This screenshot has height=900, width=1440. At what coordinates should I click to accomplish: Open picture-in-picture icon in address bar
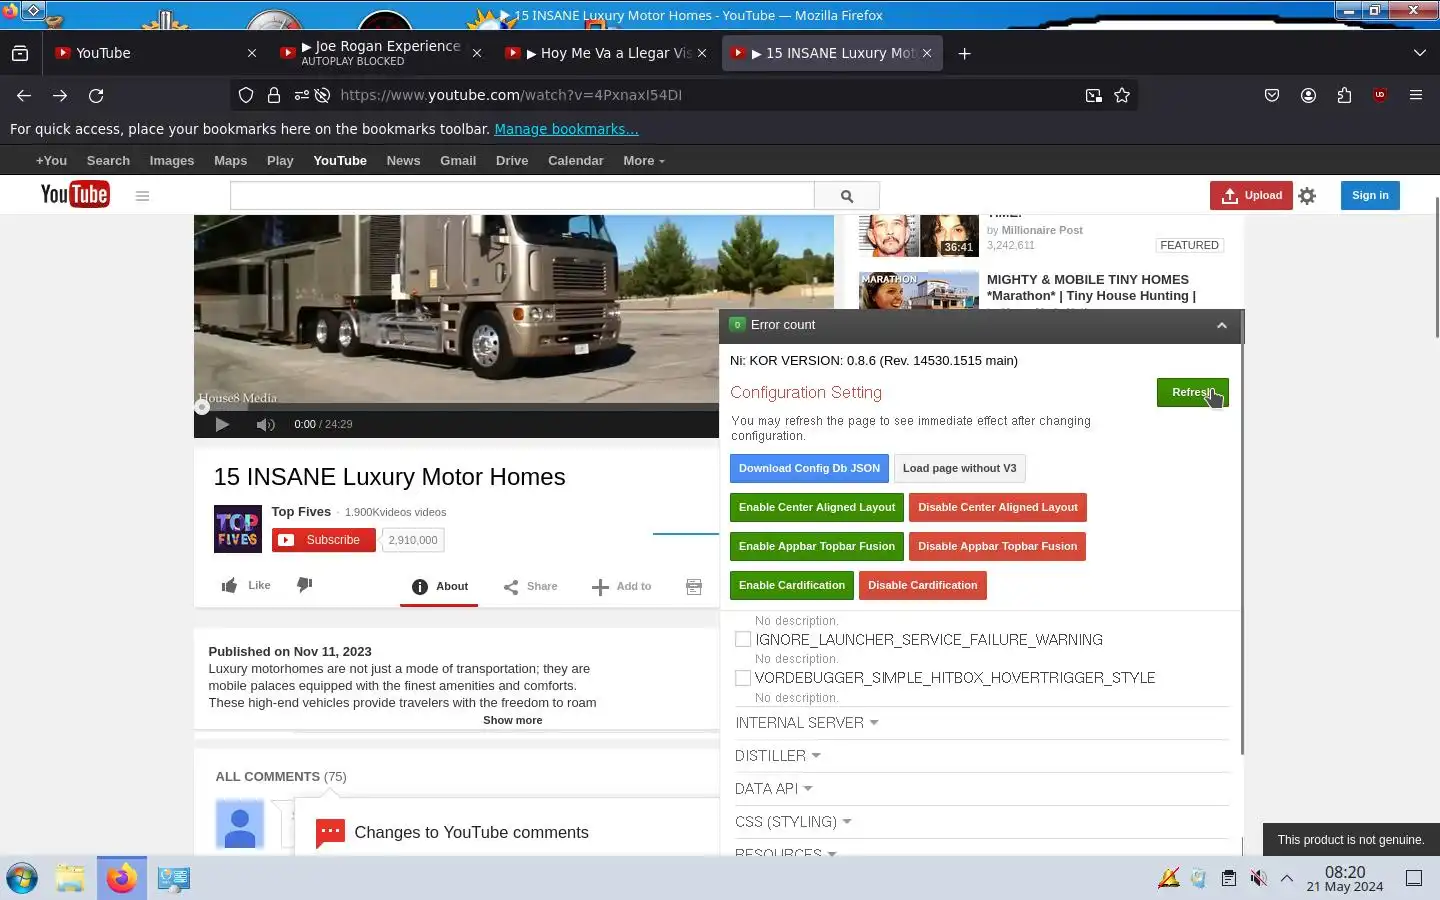(1094, 95)
